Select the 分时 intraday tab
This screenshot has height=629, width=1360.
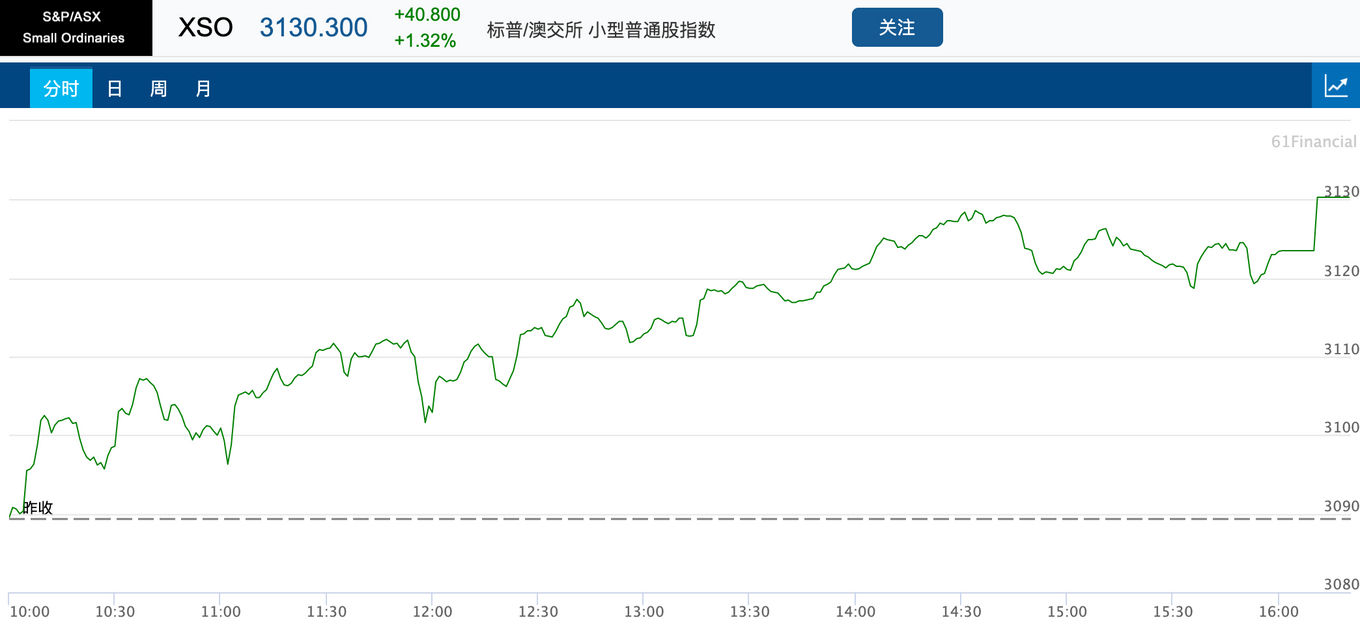pyautogui.click(x=61, y=88)
